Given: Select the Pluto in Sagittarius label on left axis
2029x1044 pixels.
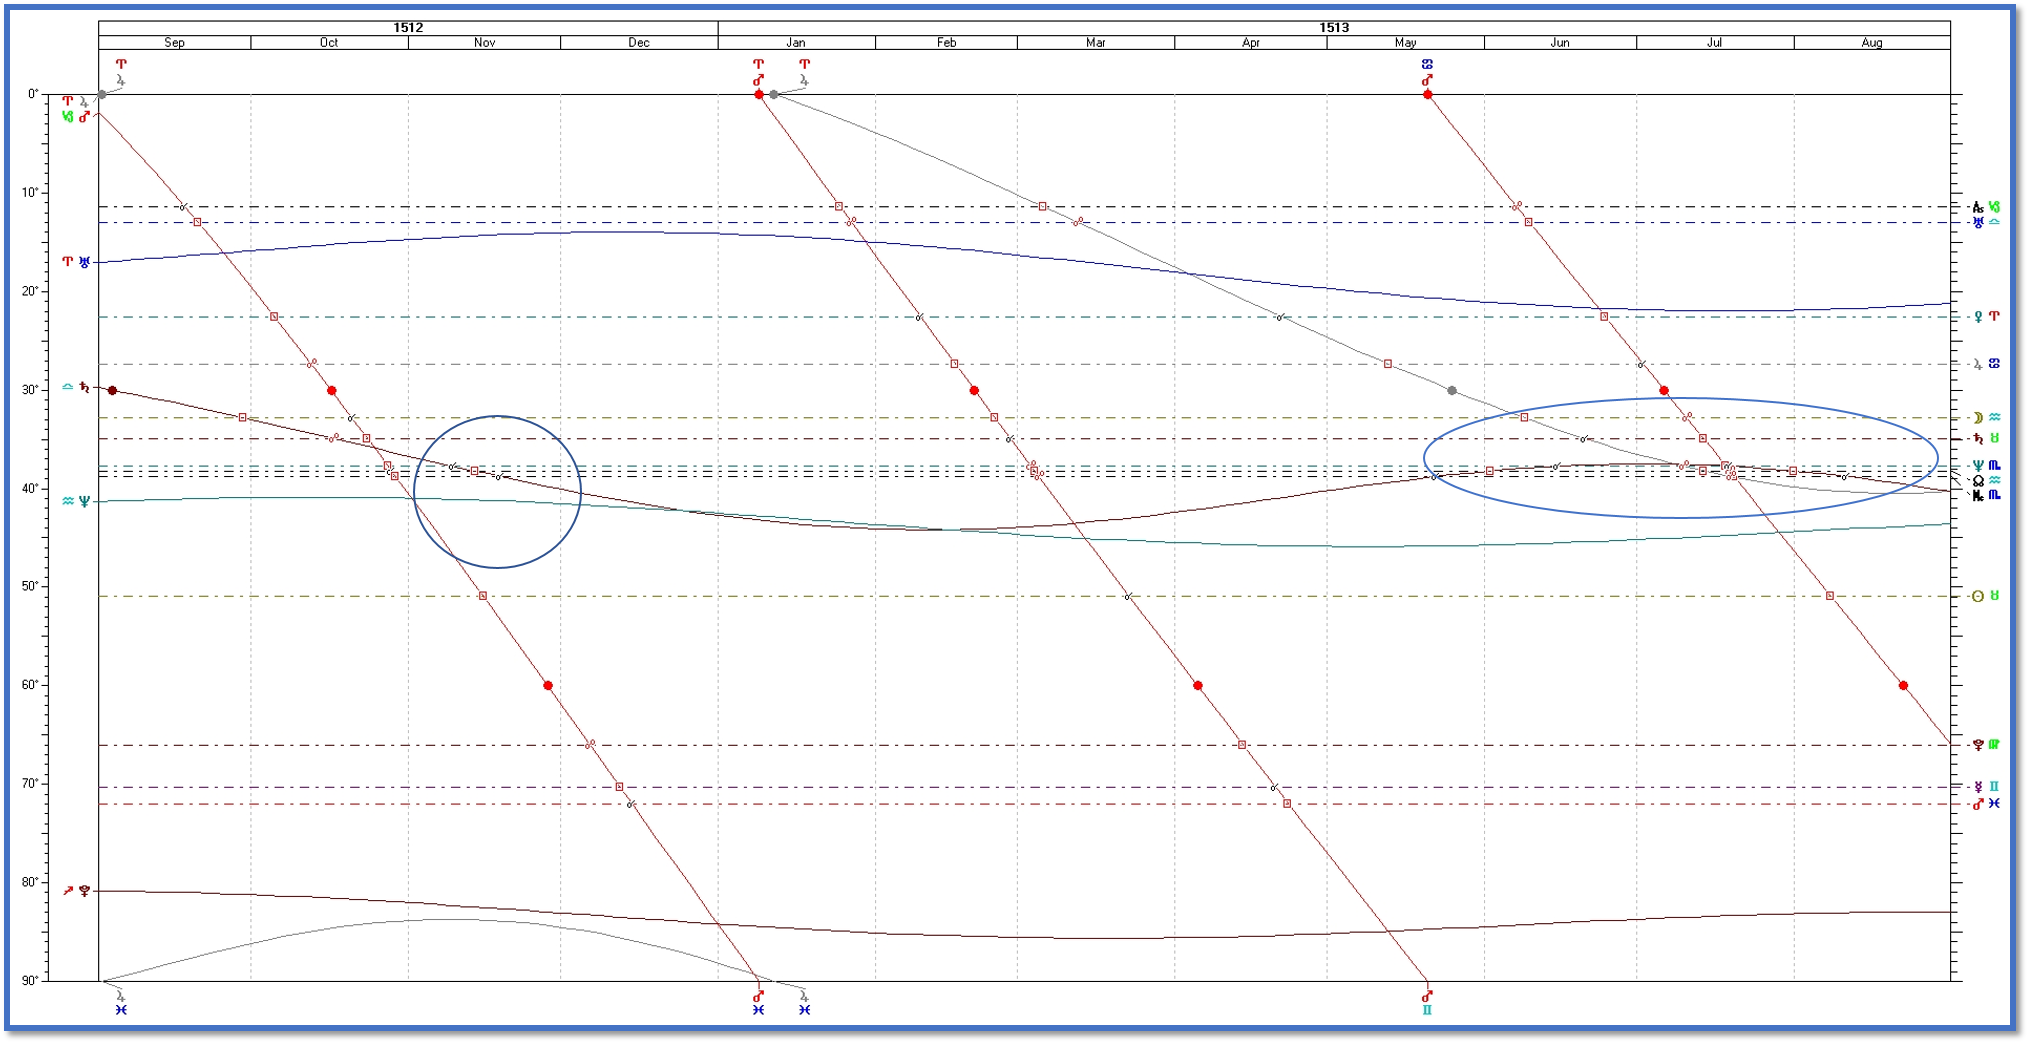Looking at the screenshot, I should pos(76,890).
